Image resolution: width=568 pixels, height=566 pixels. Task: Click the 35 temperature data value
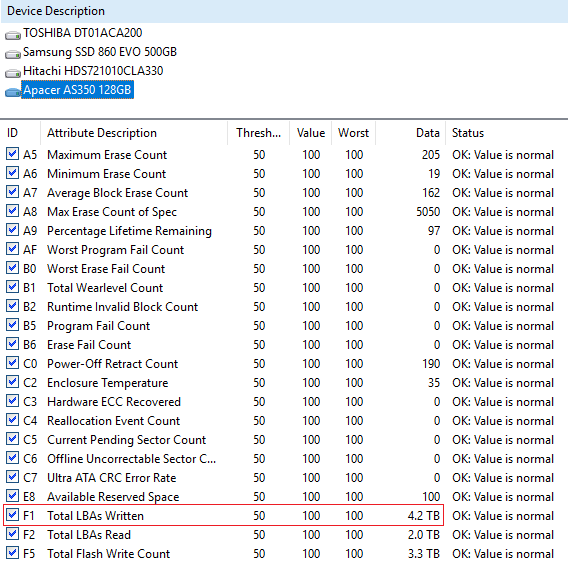click(434, 383)
